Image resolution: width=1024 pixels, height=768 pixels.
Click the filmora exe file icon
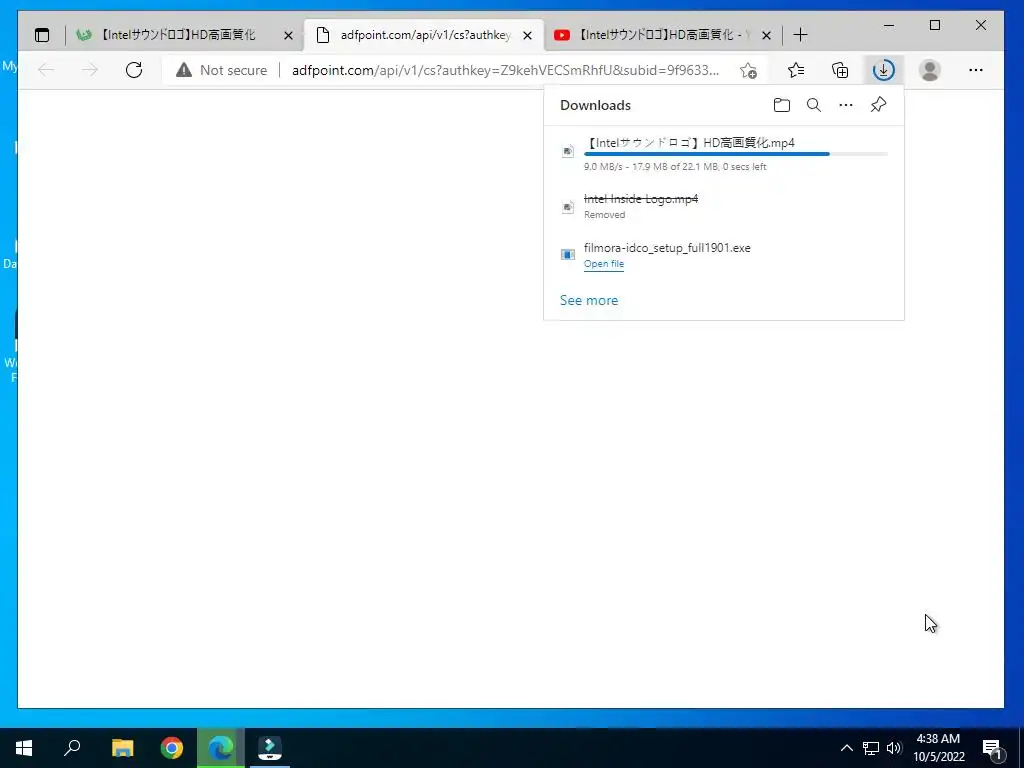[568, 255]
